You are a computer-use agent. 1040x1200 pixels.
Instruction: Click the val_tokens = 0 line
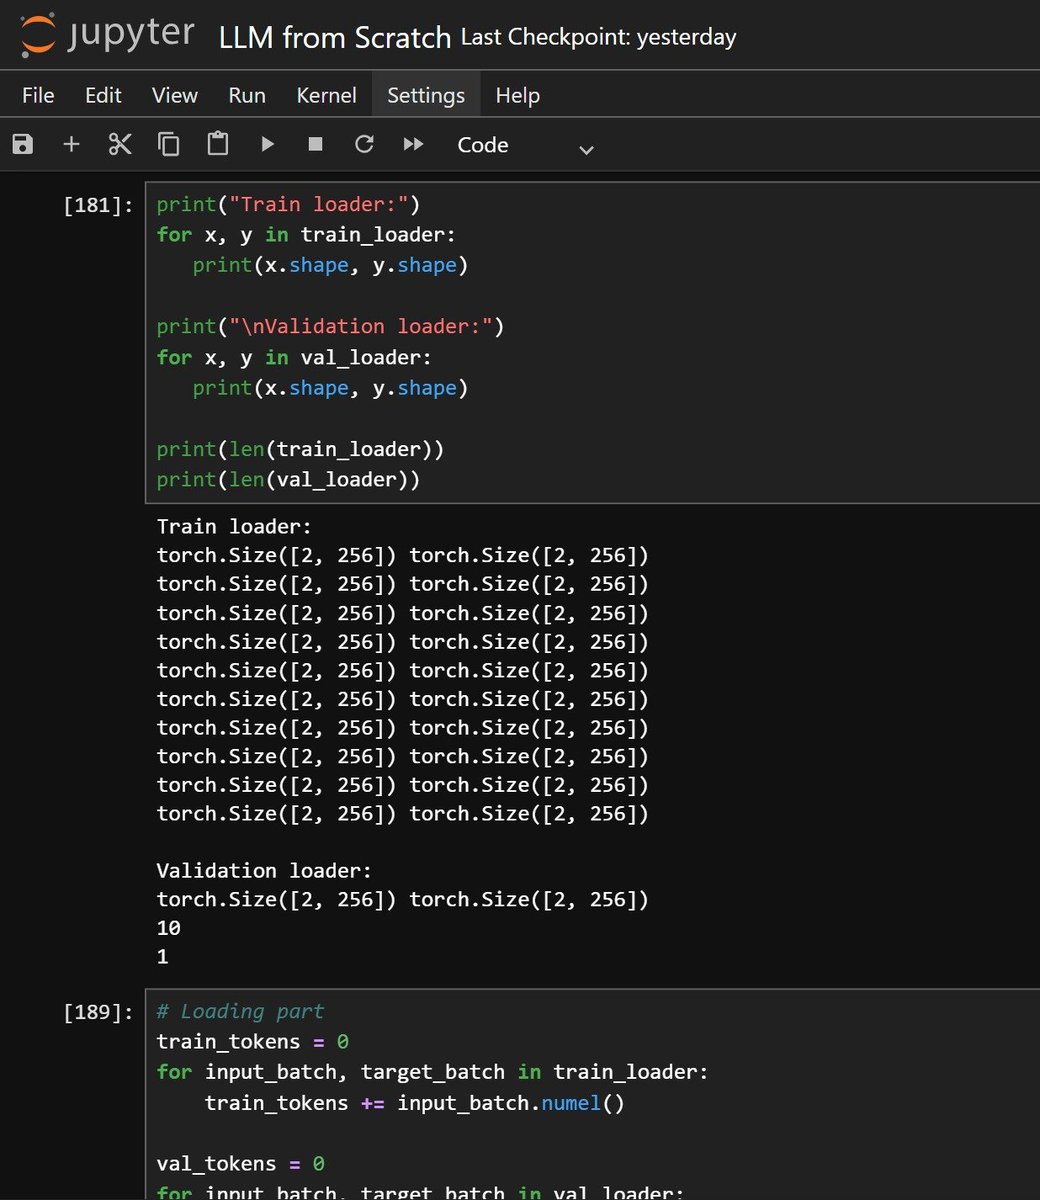pyautogui.click(x=241, y=1164)
